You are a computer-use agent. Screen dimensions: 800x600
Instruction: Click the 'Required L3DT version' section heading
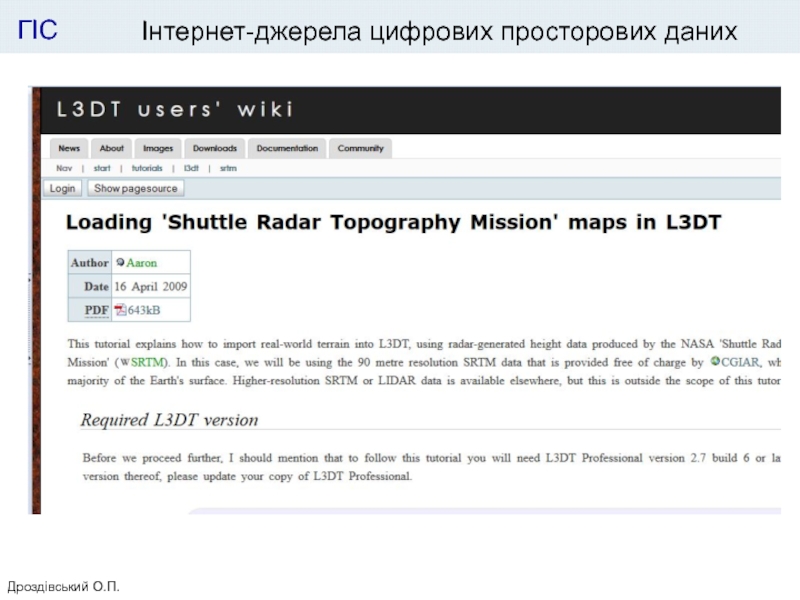tap(169, 420)
